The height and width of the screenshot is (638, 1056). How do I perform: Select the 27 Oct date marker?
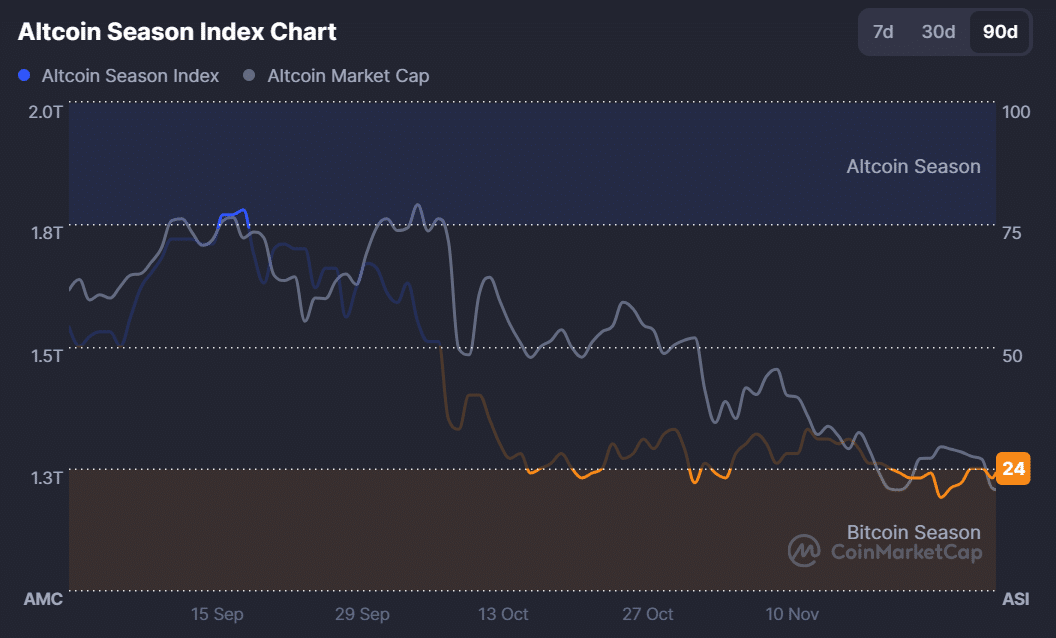pos(647,613)
